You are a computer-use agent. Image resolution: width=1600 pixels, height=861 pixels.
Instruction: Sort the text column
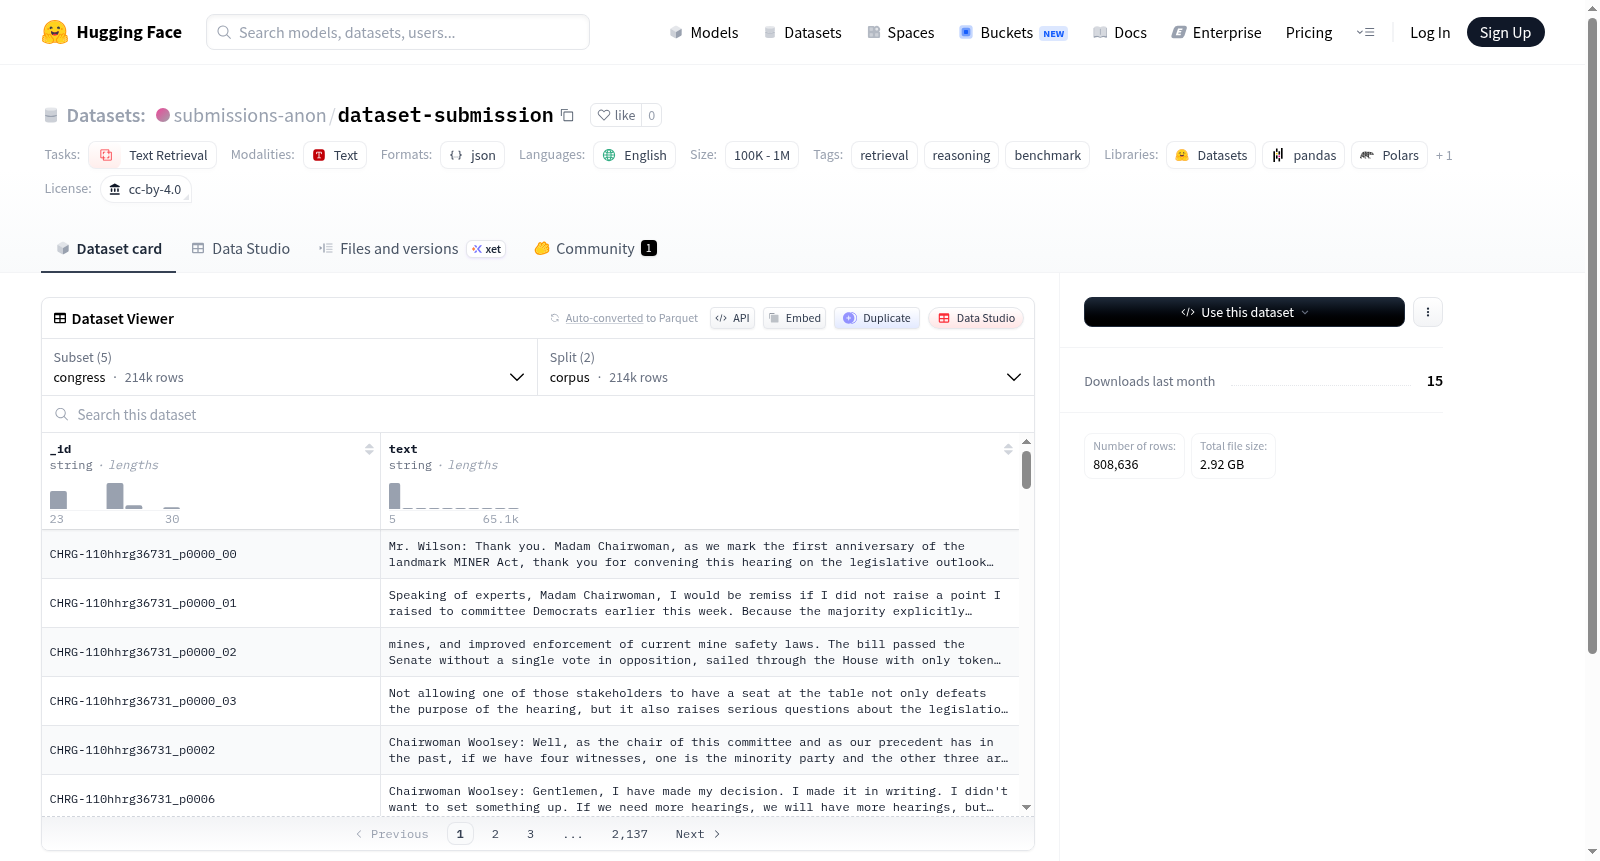(x=1008, y=449)
